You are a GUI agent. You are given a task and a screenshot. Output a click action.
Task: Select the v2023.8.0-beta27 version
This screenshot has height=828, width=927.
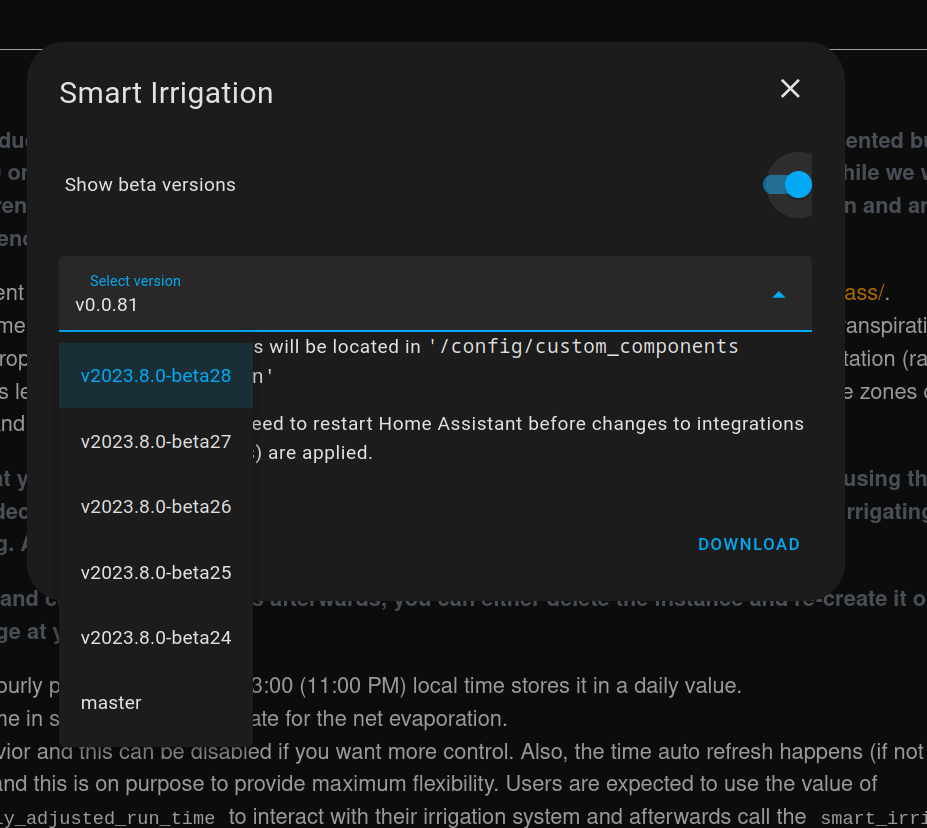155,441
